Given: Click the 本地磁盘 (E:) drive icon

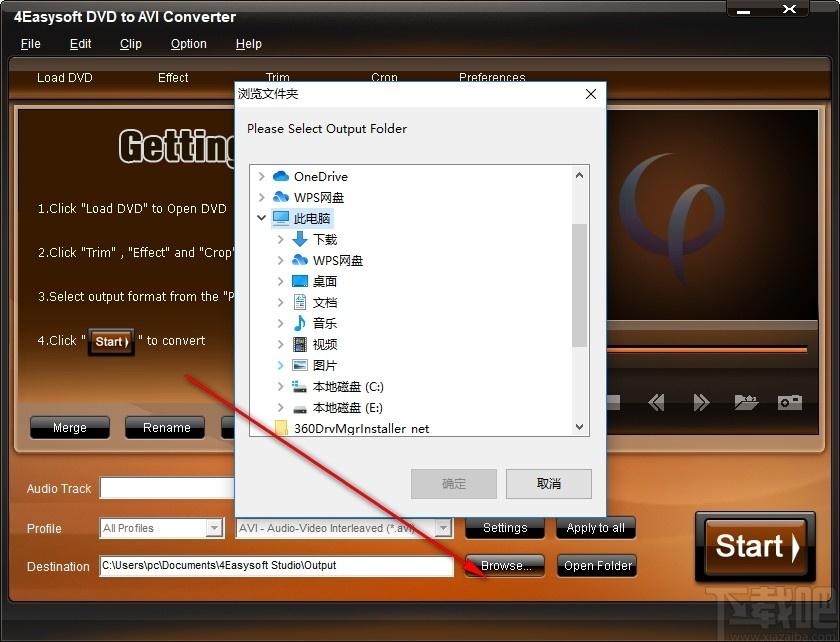Looking at the screenshot, I should pyautogui.click(x=300, y=409).
